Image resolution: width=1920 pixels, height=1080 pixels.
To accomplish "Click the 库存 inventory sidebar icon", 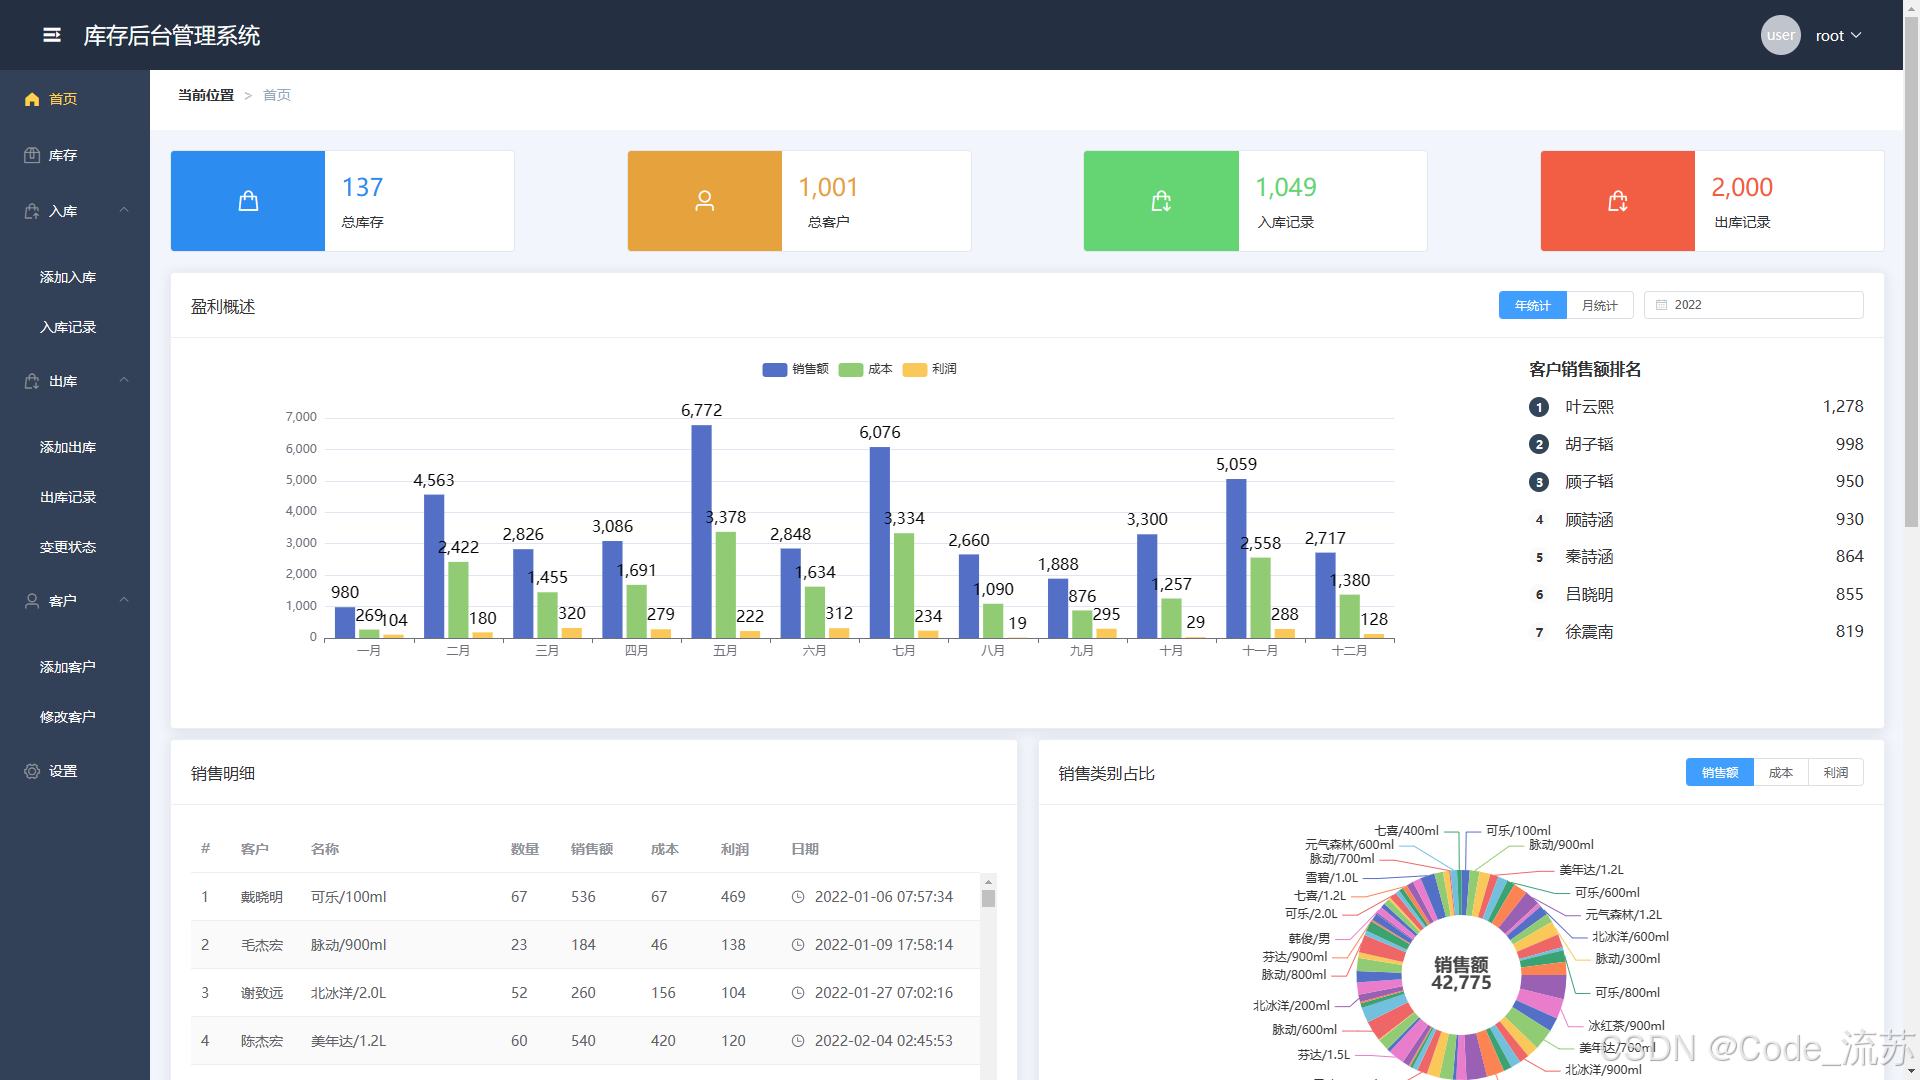I will pyautogui.click(x=32, y=155).
